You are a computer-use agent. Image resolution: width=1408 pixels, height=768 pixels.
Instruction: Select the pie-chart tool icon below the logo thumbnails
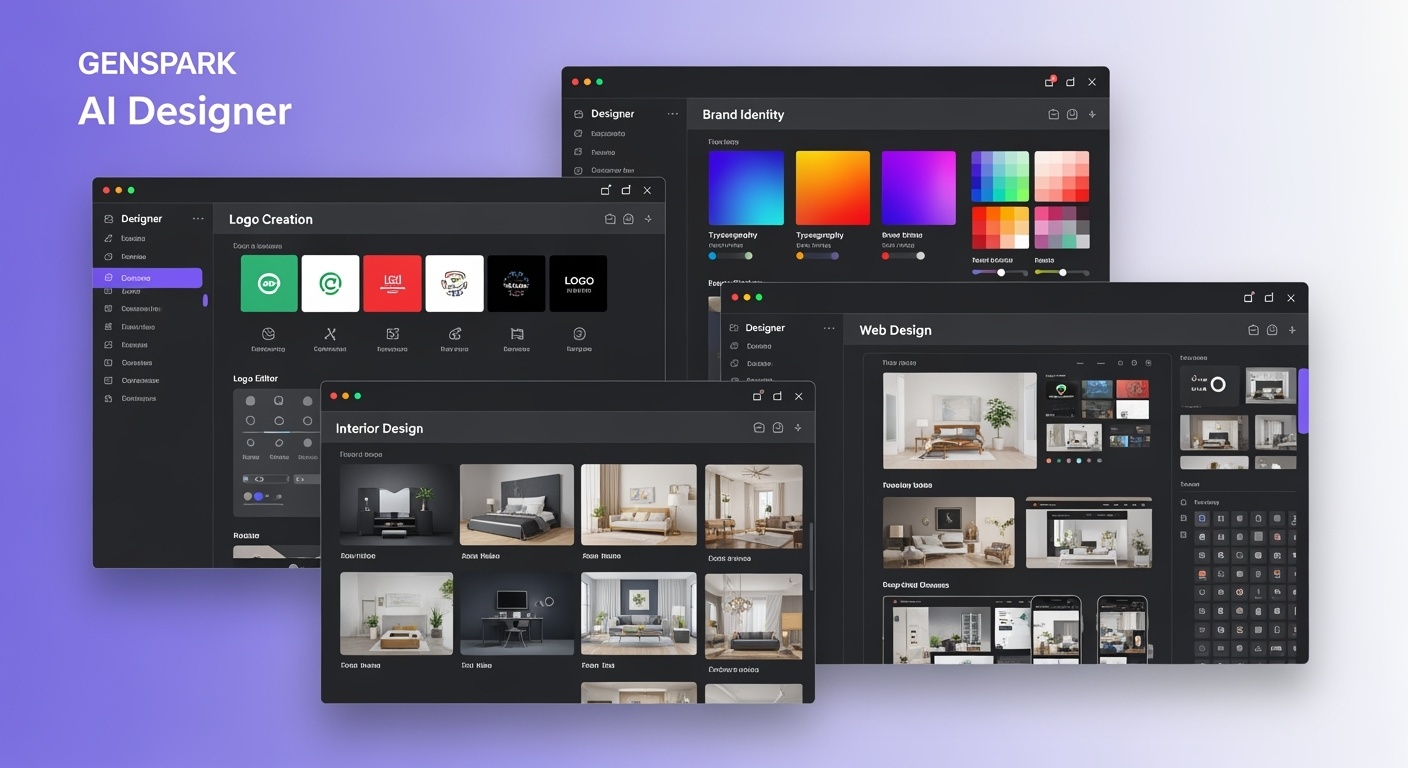pyautogui.click(x=268, y=334)
